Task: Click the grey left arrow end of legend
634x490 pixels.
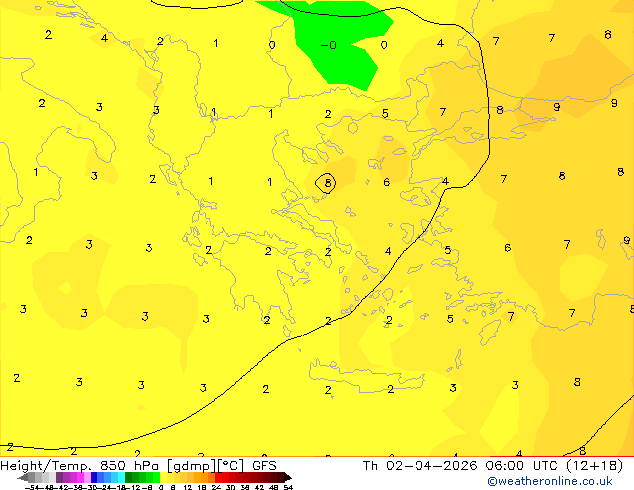Action: point(23,478)
